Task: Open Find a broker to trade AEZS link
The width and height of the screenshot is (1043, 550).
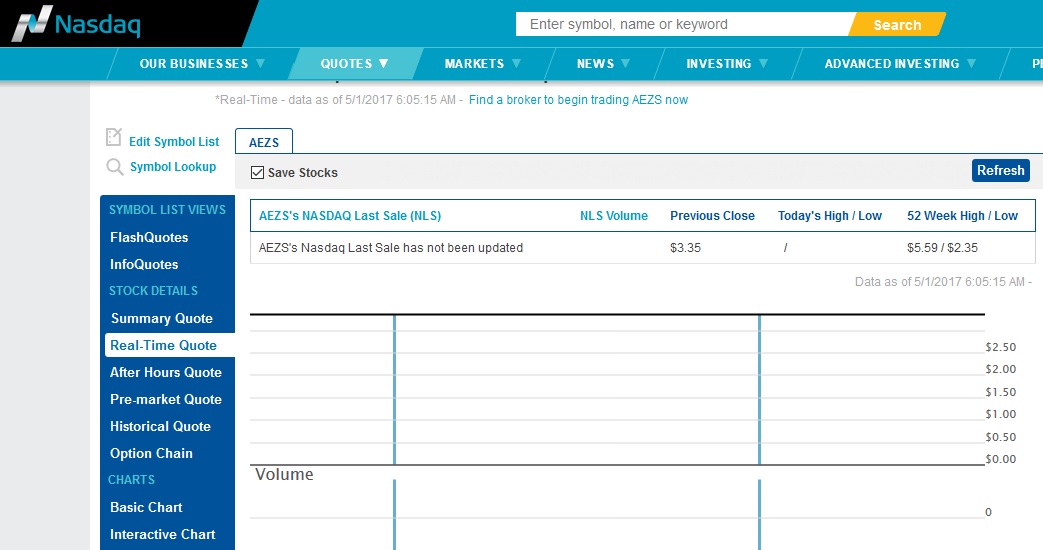Action: pos(578,100)
